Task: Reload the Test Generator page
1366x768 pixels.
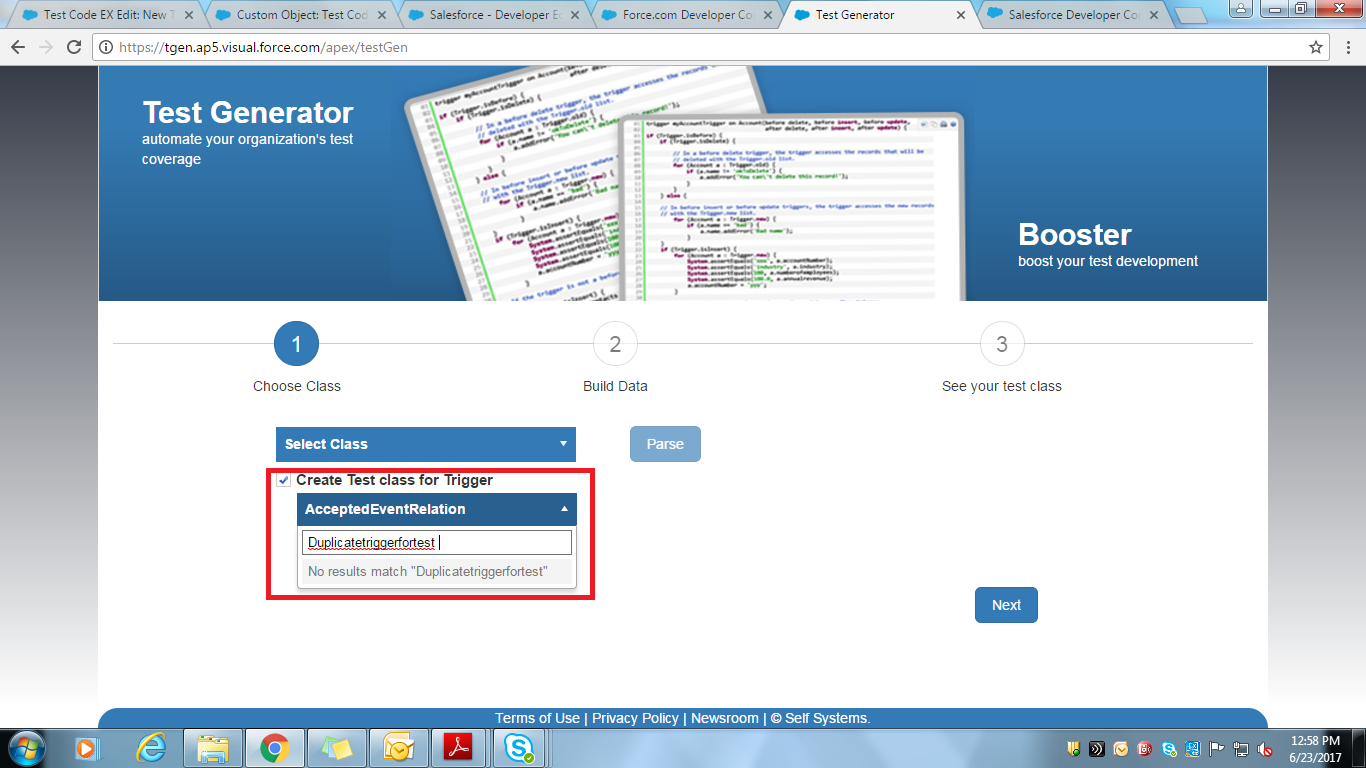Action: click(74, 47)
